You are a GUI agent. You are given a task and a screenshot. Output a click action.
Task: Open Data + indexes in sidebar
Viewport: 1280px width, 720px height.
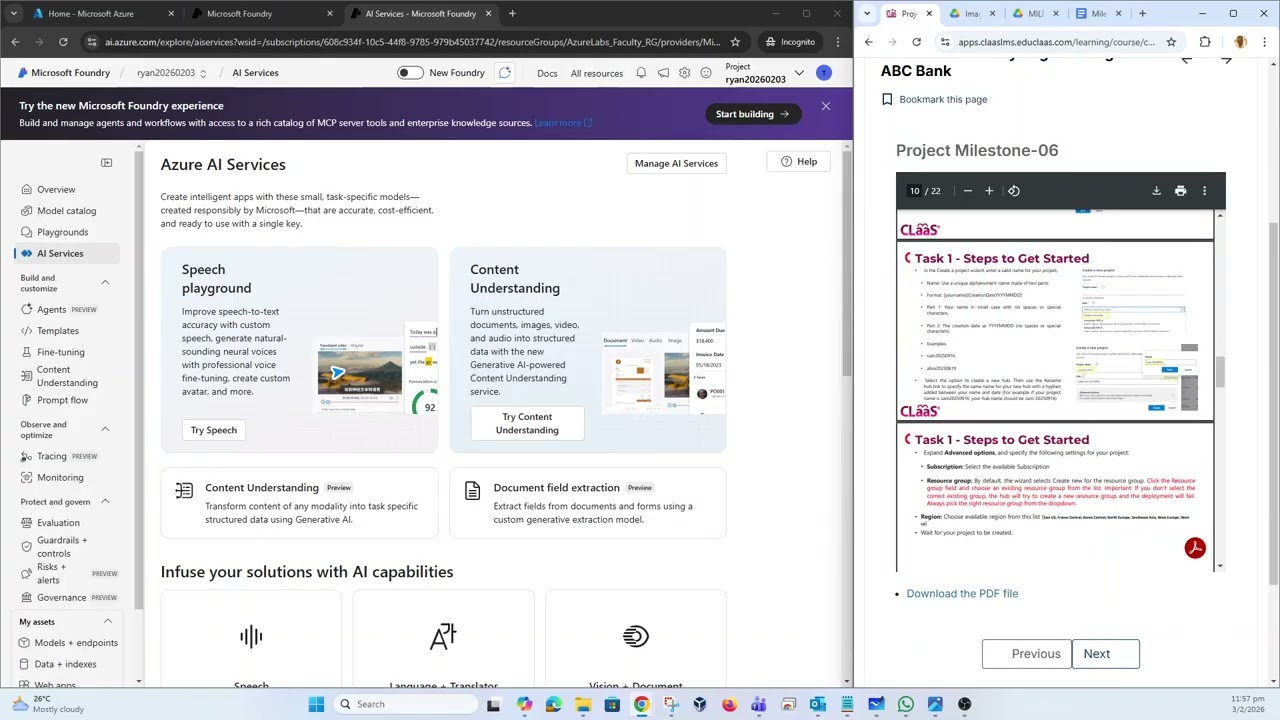click(x=66, y=664)
